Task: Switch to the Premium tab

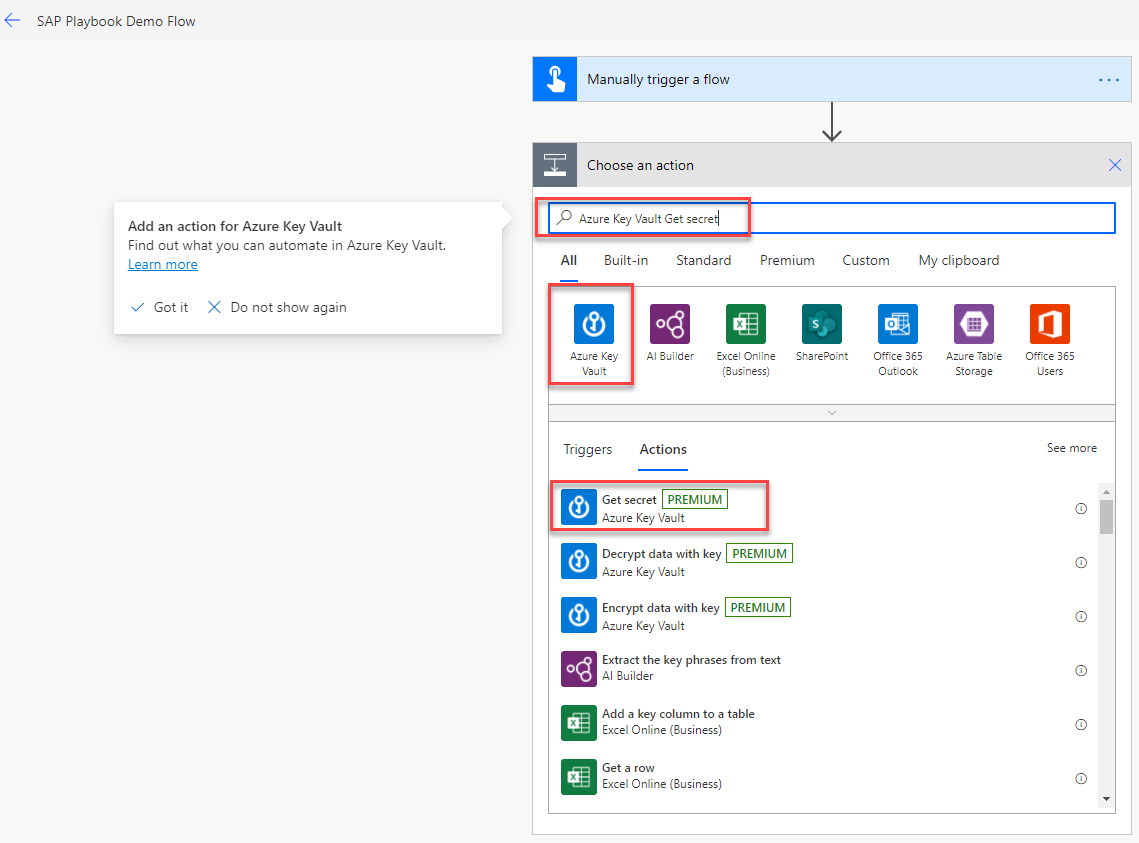Action: 787,260
